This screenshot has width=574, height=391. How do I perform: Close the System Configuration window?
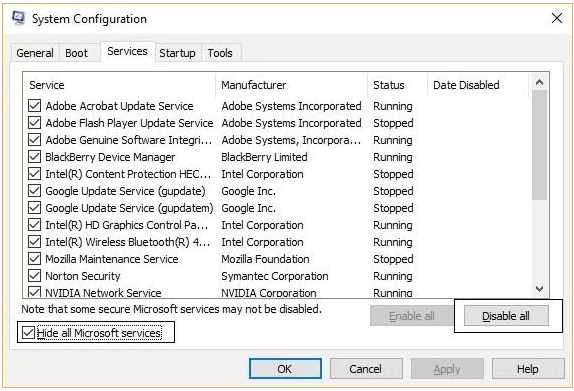click(557, 18)
